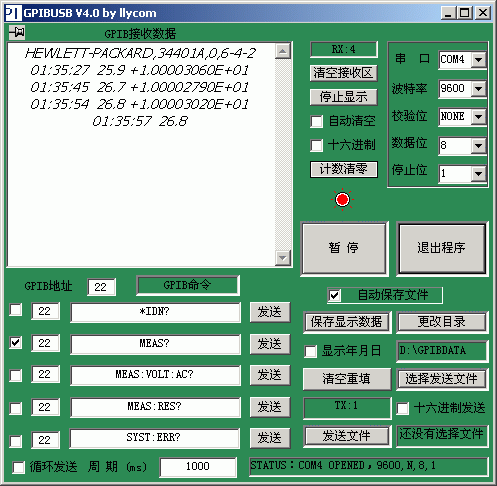Click the period 1000 ms input field
This screenshot has height=486, width=497.
click(198, 467)
